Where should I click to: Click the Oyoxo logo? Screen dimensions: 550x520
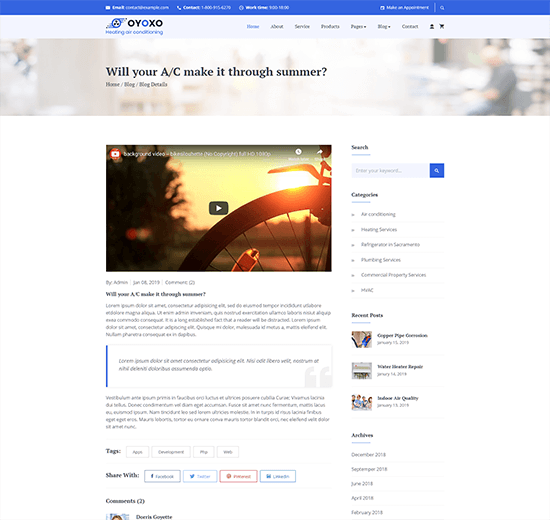click(134, 26)
